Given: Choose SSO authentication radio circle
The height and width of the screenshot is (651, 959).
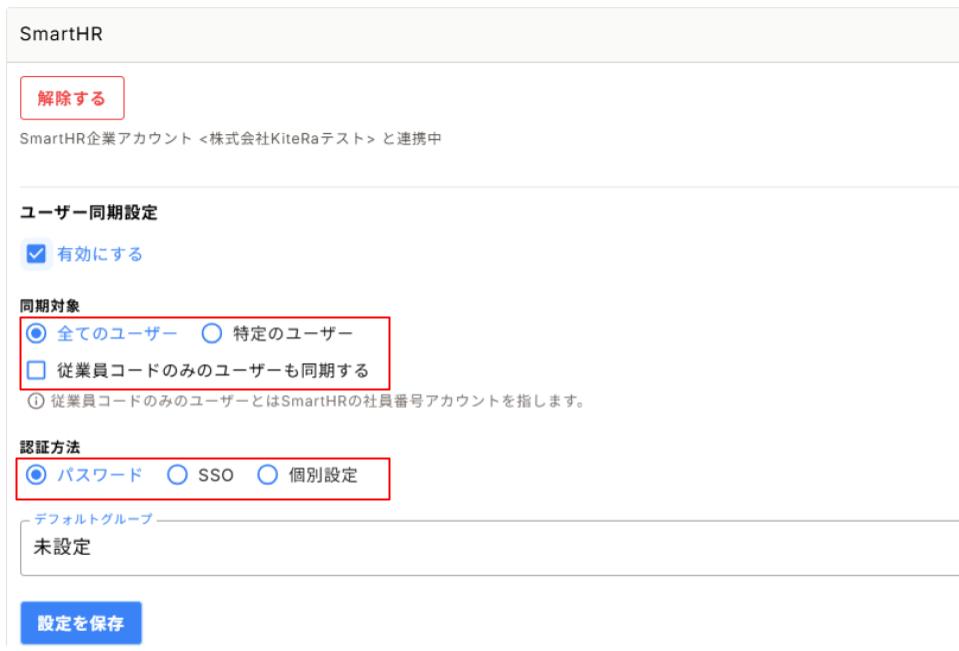Looking at the screenshot, I should (x=177, y=475).
